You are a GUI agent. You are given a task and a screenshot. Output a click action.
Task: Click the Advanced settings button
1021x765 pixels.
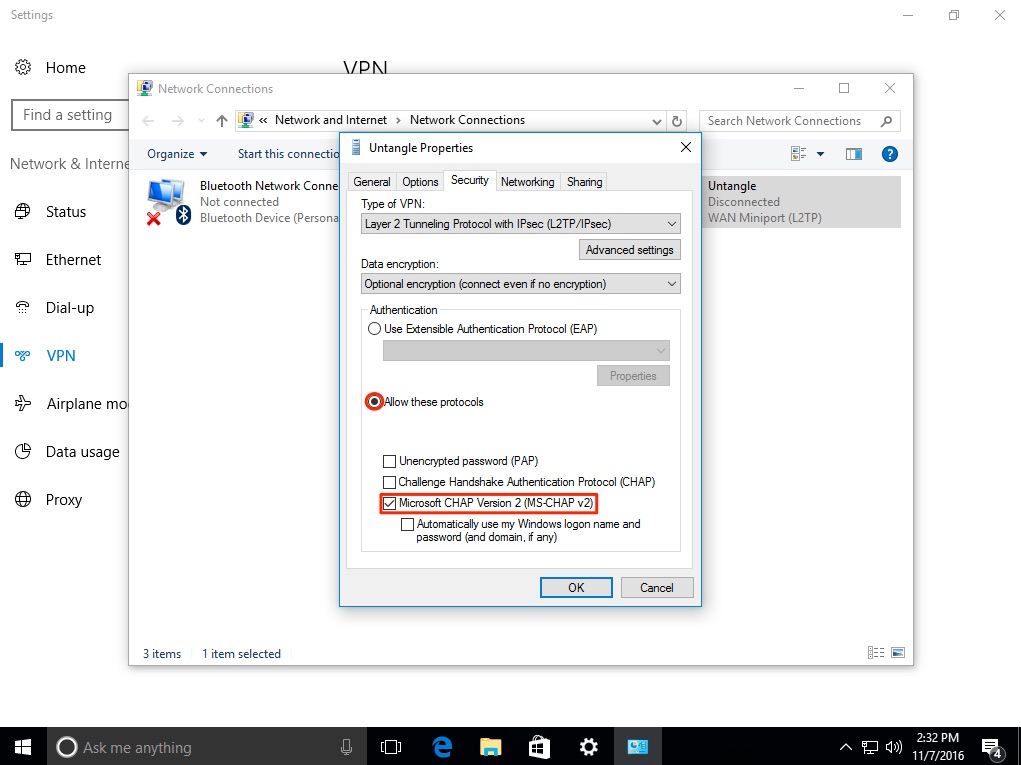tap(629, 250)
